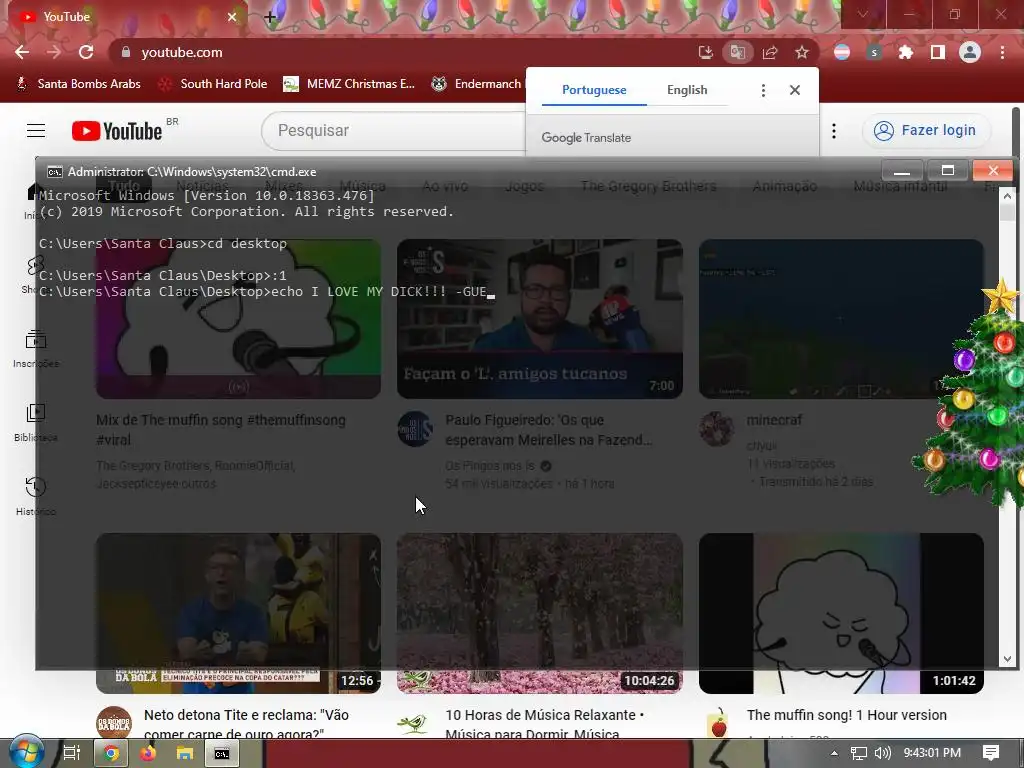Click the Google Translate icon in address bar
This screenshot has height=768, width=1024.
[738, 52]
